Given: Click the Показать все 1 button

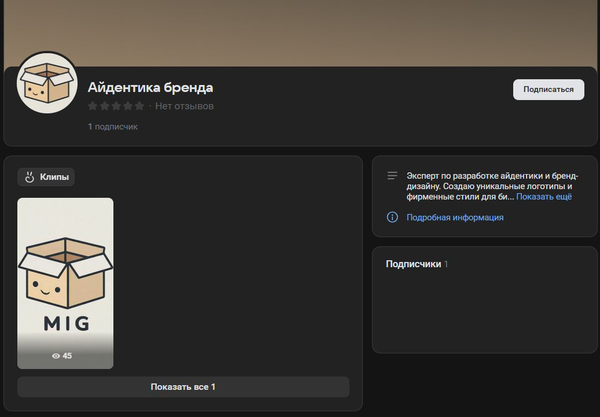Looking at the screenshot, I should (183, 387).
